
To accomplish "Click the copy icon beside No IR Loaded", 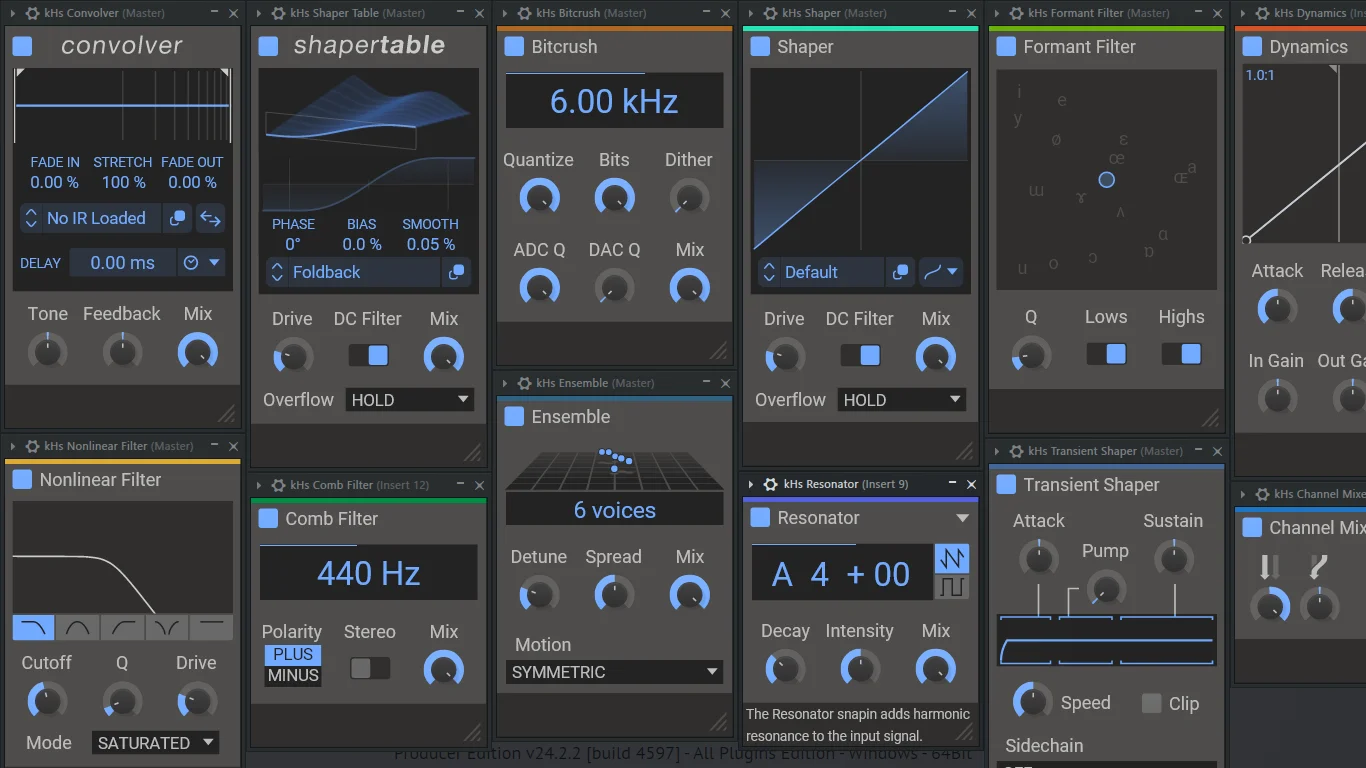I will (x=177, y=218).
